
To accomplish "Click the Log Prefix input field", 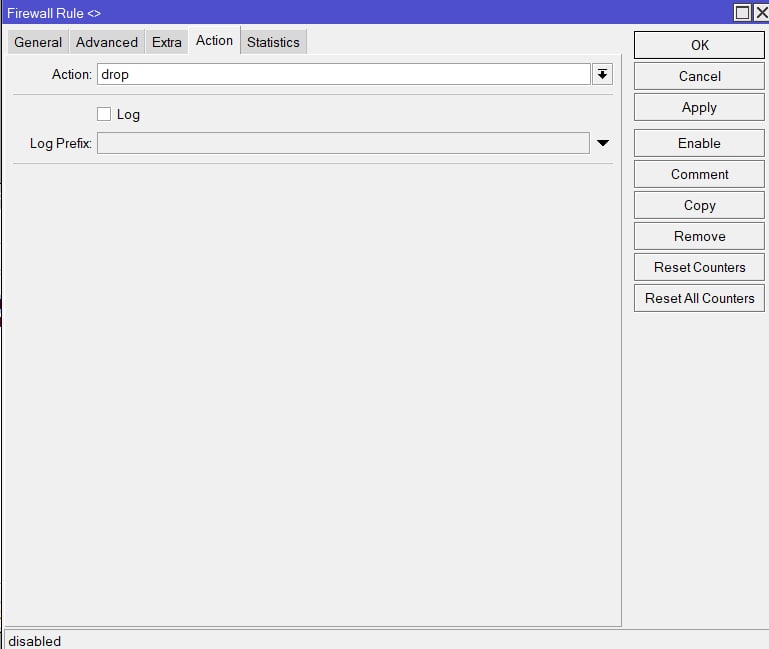I will (x=343, y=143).
